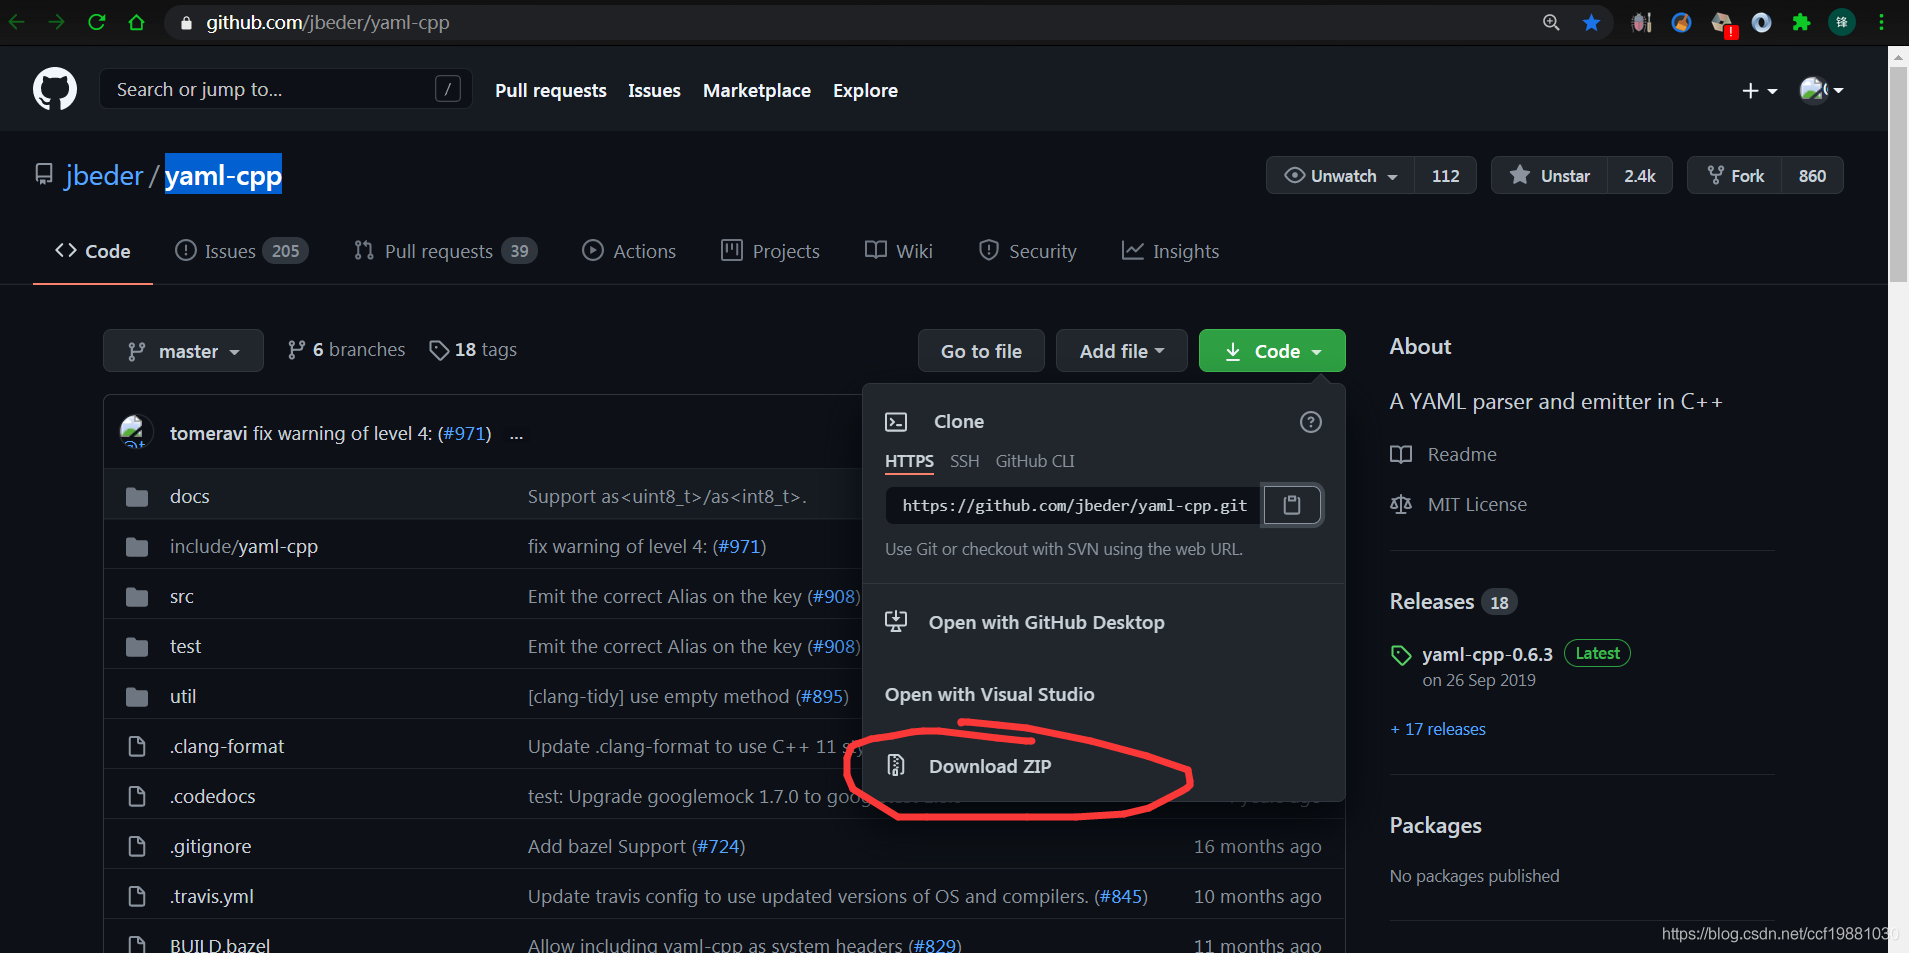1909x953 pixels.
Task: Select the GitHub CLI clone option
Action: [1035, 461]
